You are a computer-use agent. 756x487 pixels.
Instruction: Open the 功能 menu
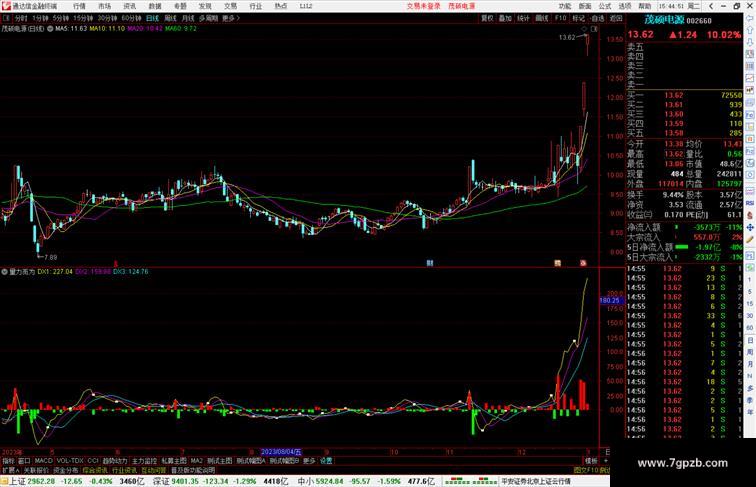(565, 6)
